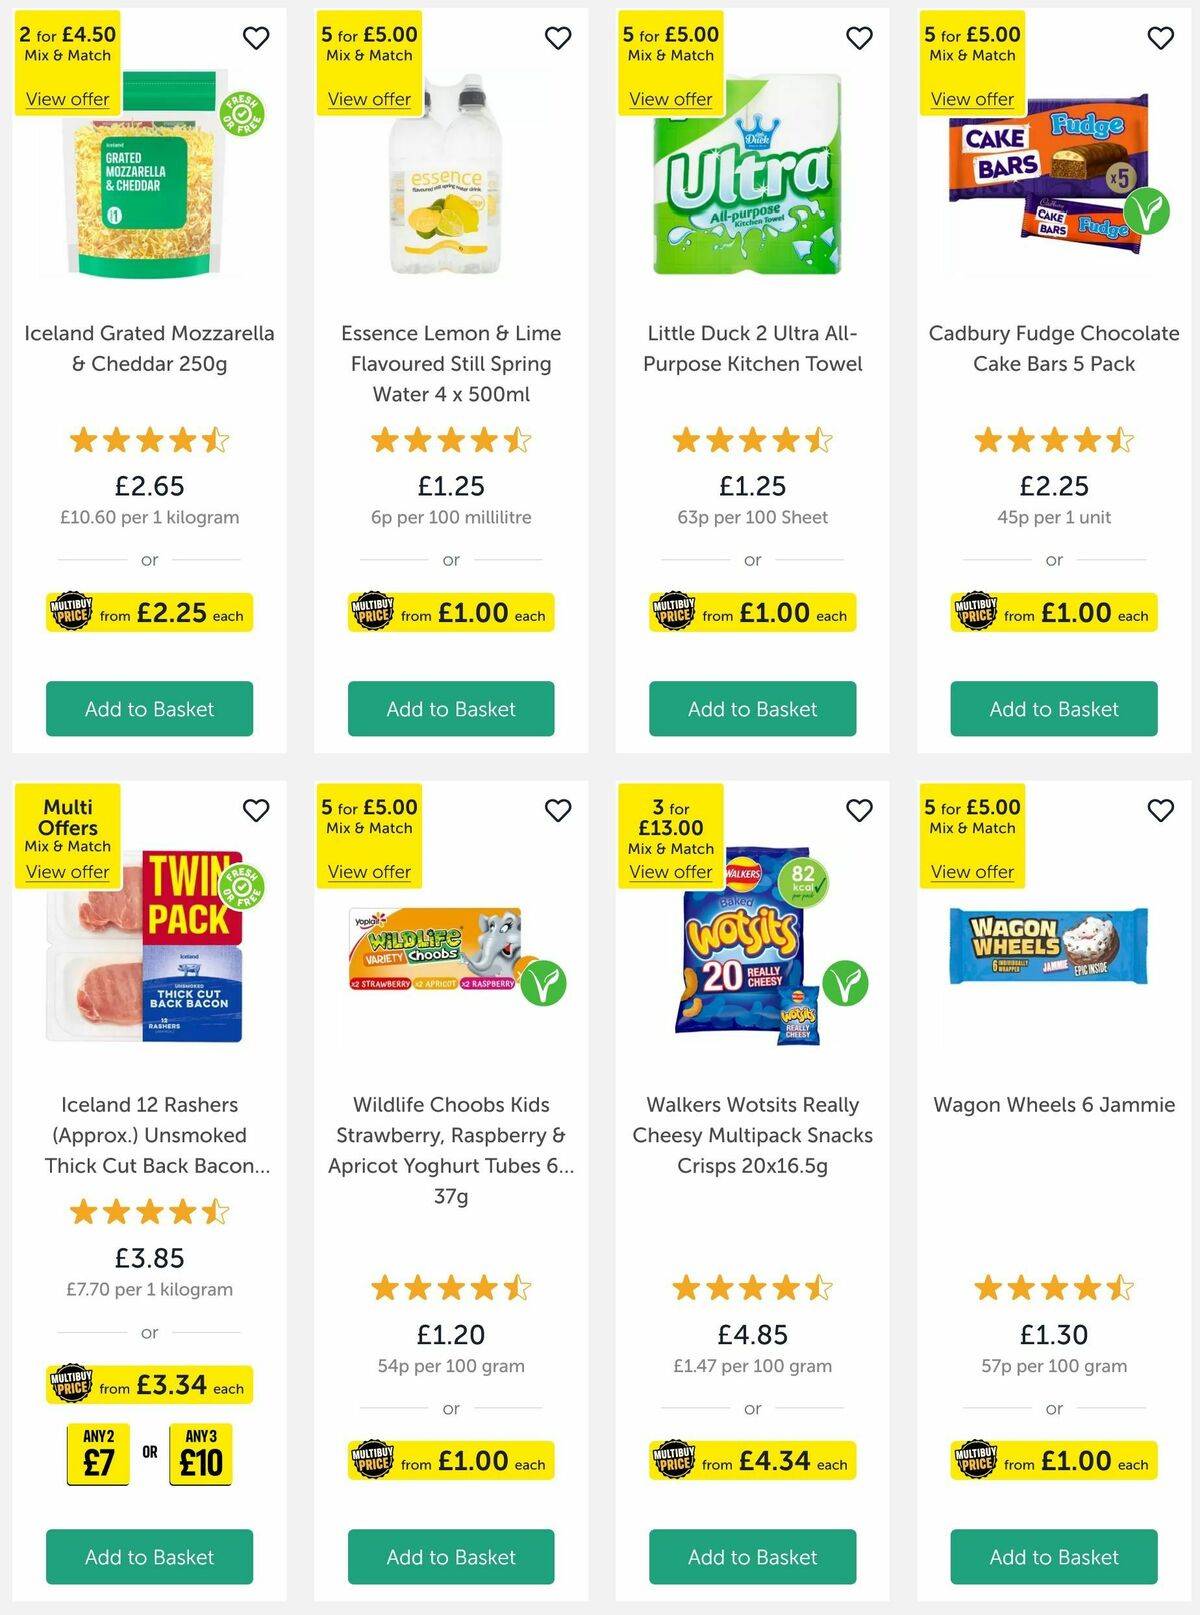
Task: View the 3 for £13.00 Wotsits offer
Action: point(670,872)
